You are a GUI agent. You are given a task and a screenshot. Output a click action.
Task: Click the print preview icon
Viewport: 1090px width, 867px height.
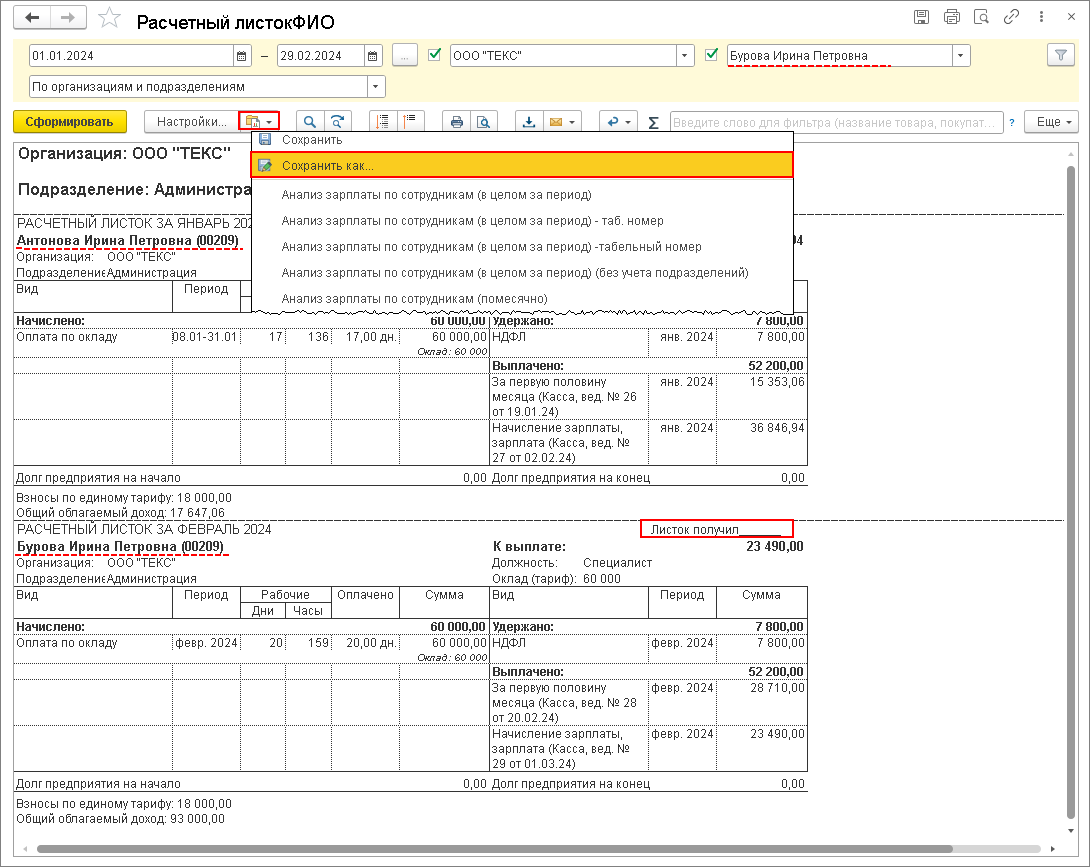point(484,122)
